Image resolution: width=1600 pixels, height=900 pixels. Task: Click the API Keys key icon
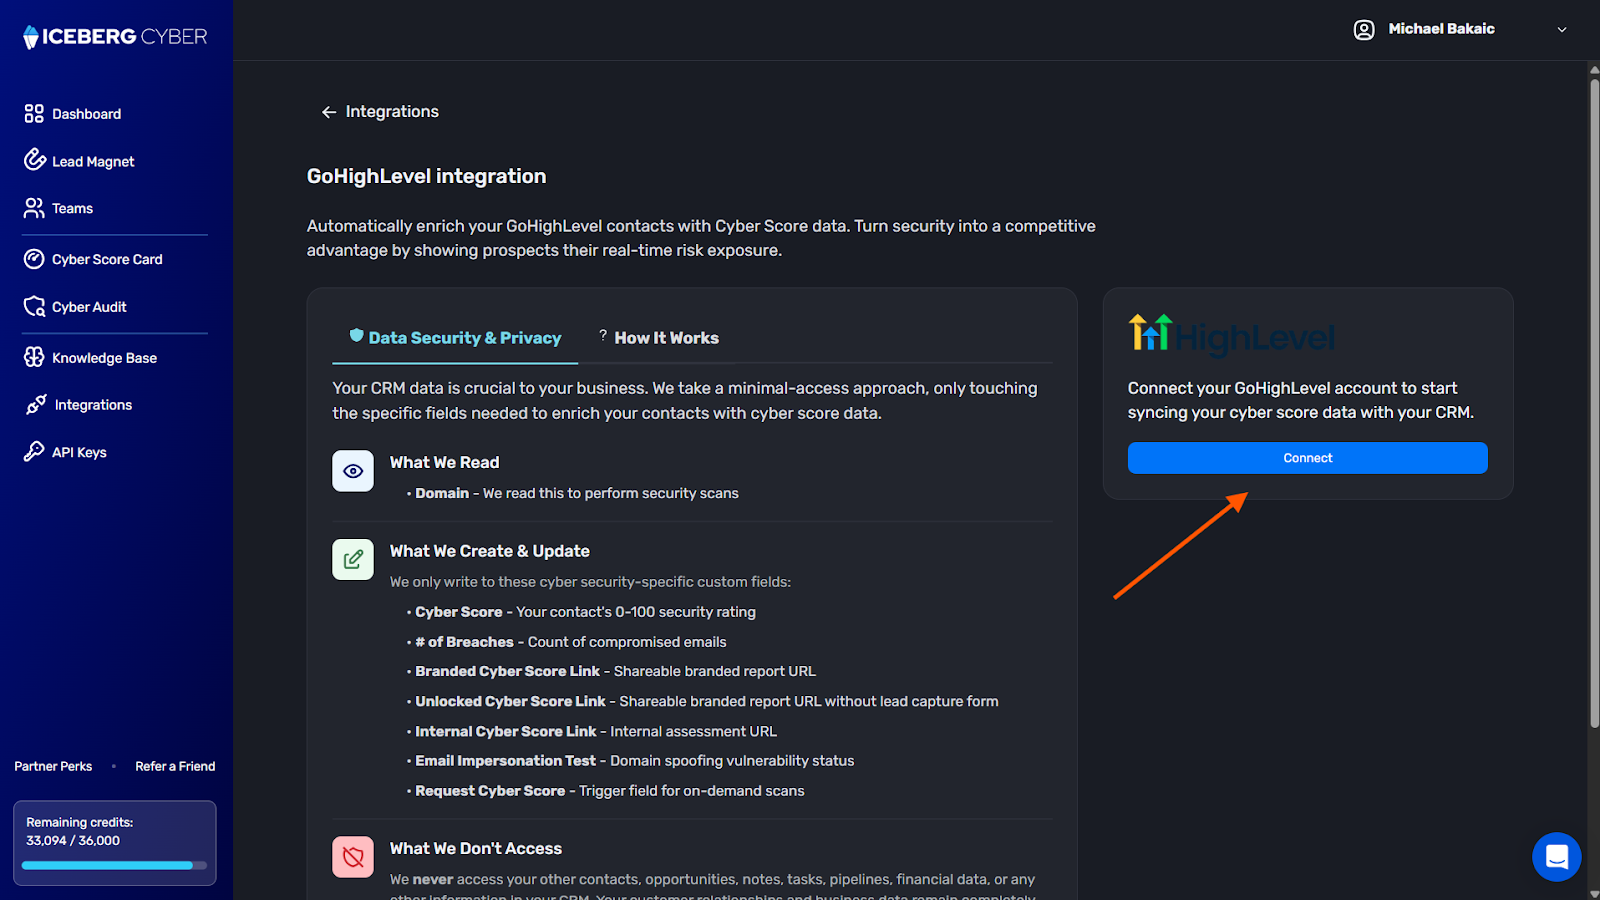click(34, 451)
